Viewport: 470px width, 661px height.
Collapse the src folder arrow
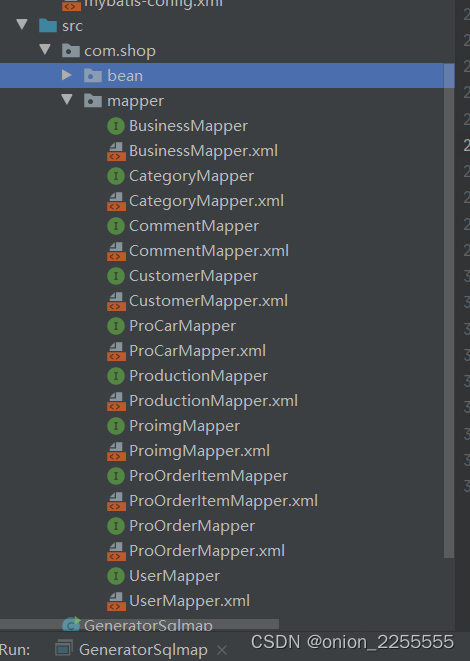22,24
